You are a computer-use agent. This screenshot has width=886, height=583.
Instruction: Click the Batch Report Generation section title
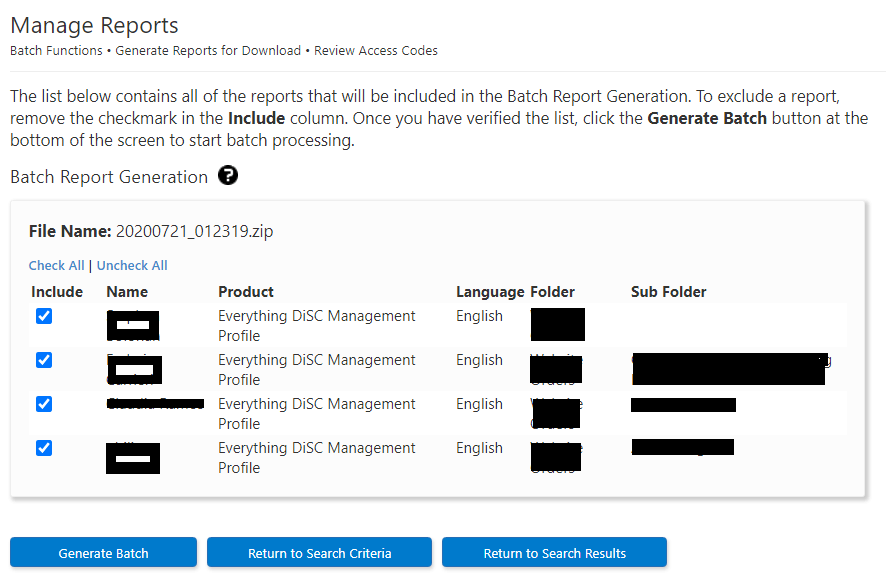pos(109,177)
